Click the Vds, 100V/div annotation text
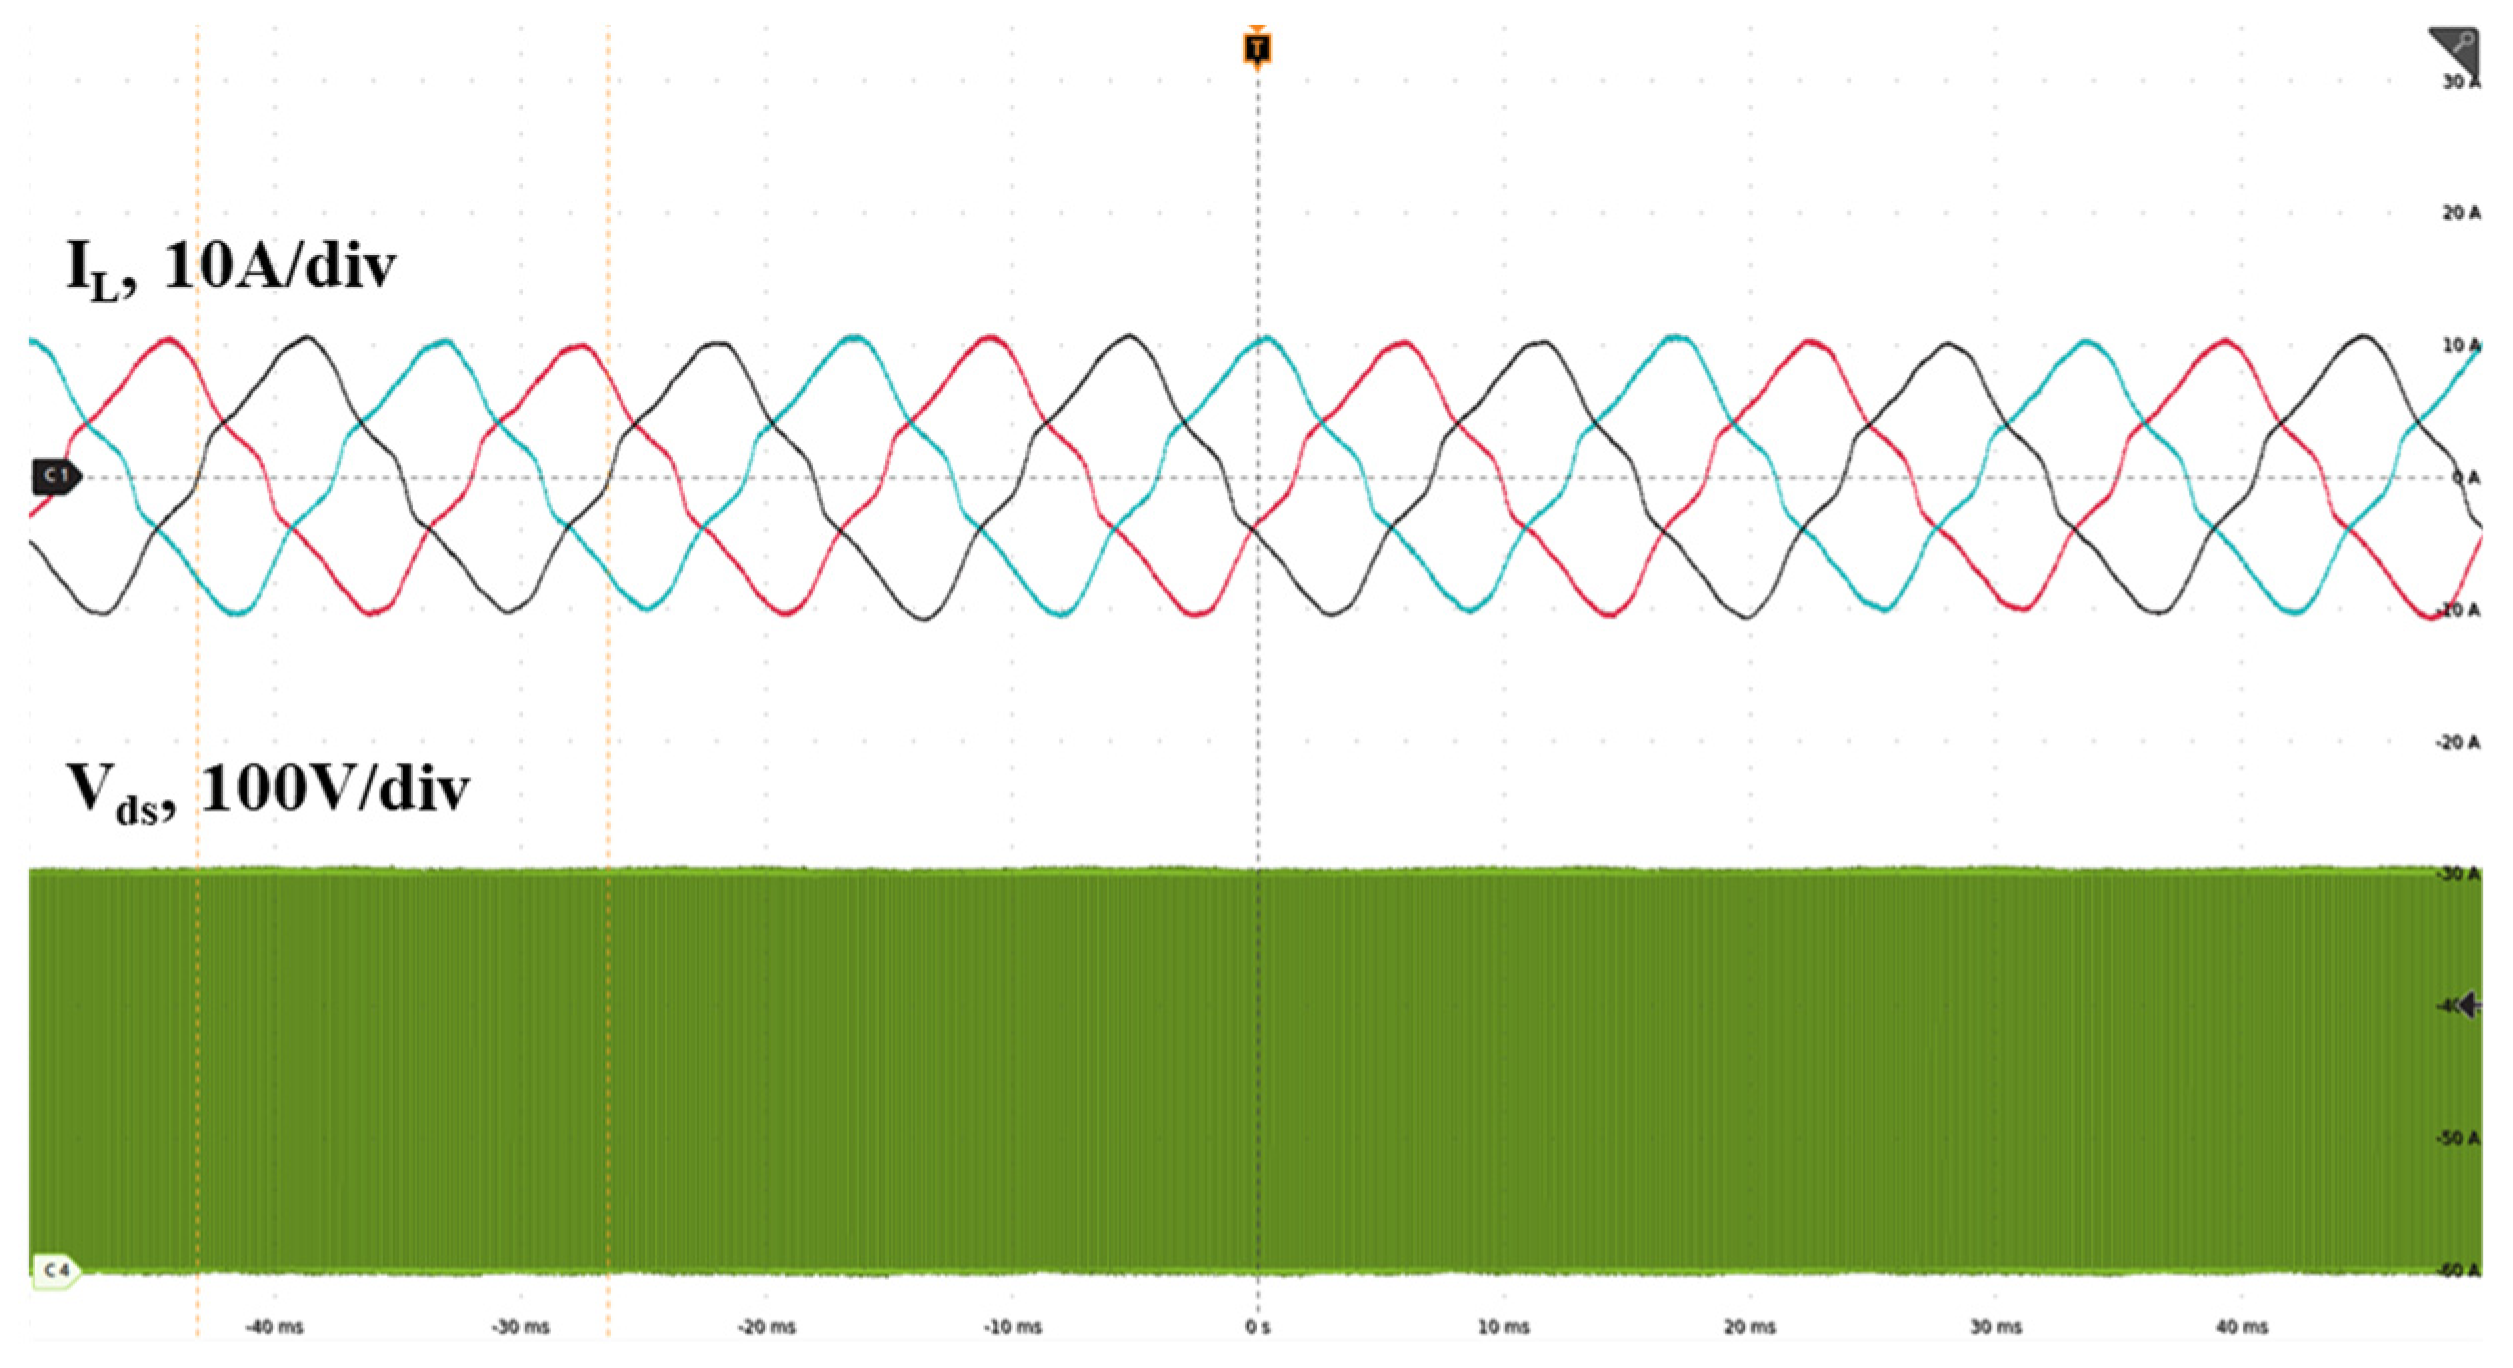 tap(267, 791)
